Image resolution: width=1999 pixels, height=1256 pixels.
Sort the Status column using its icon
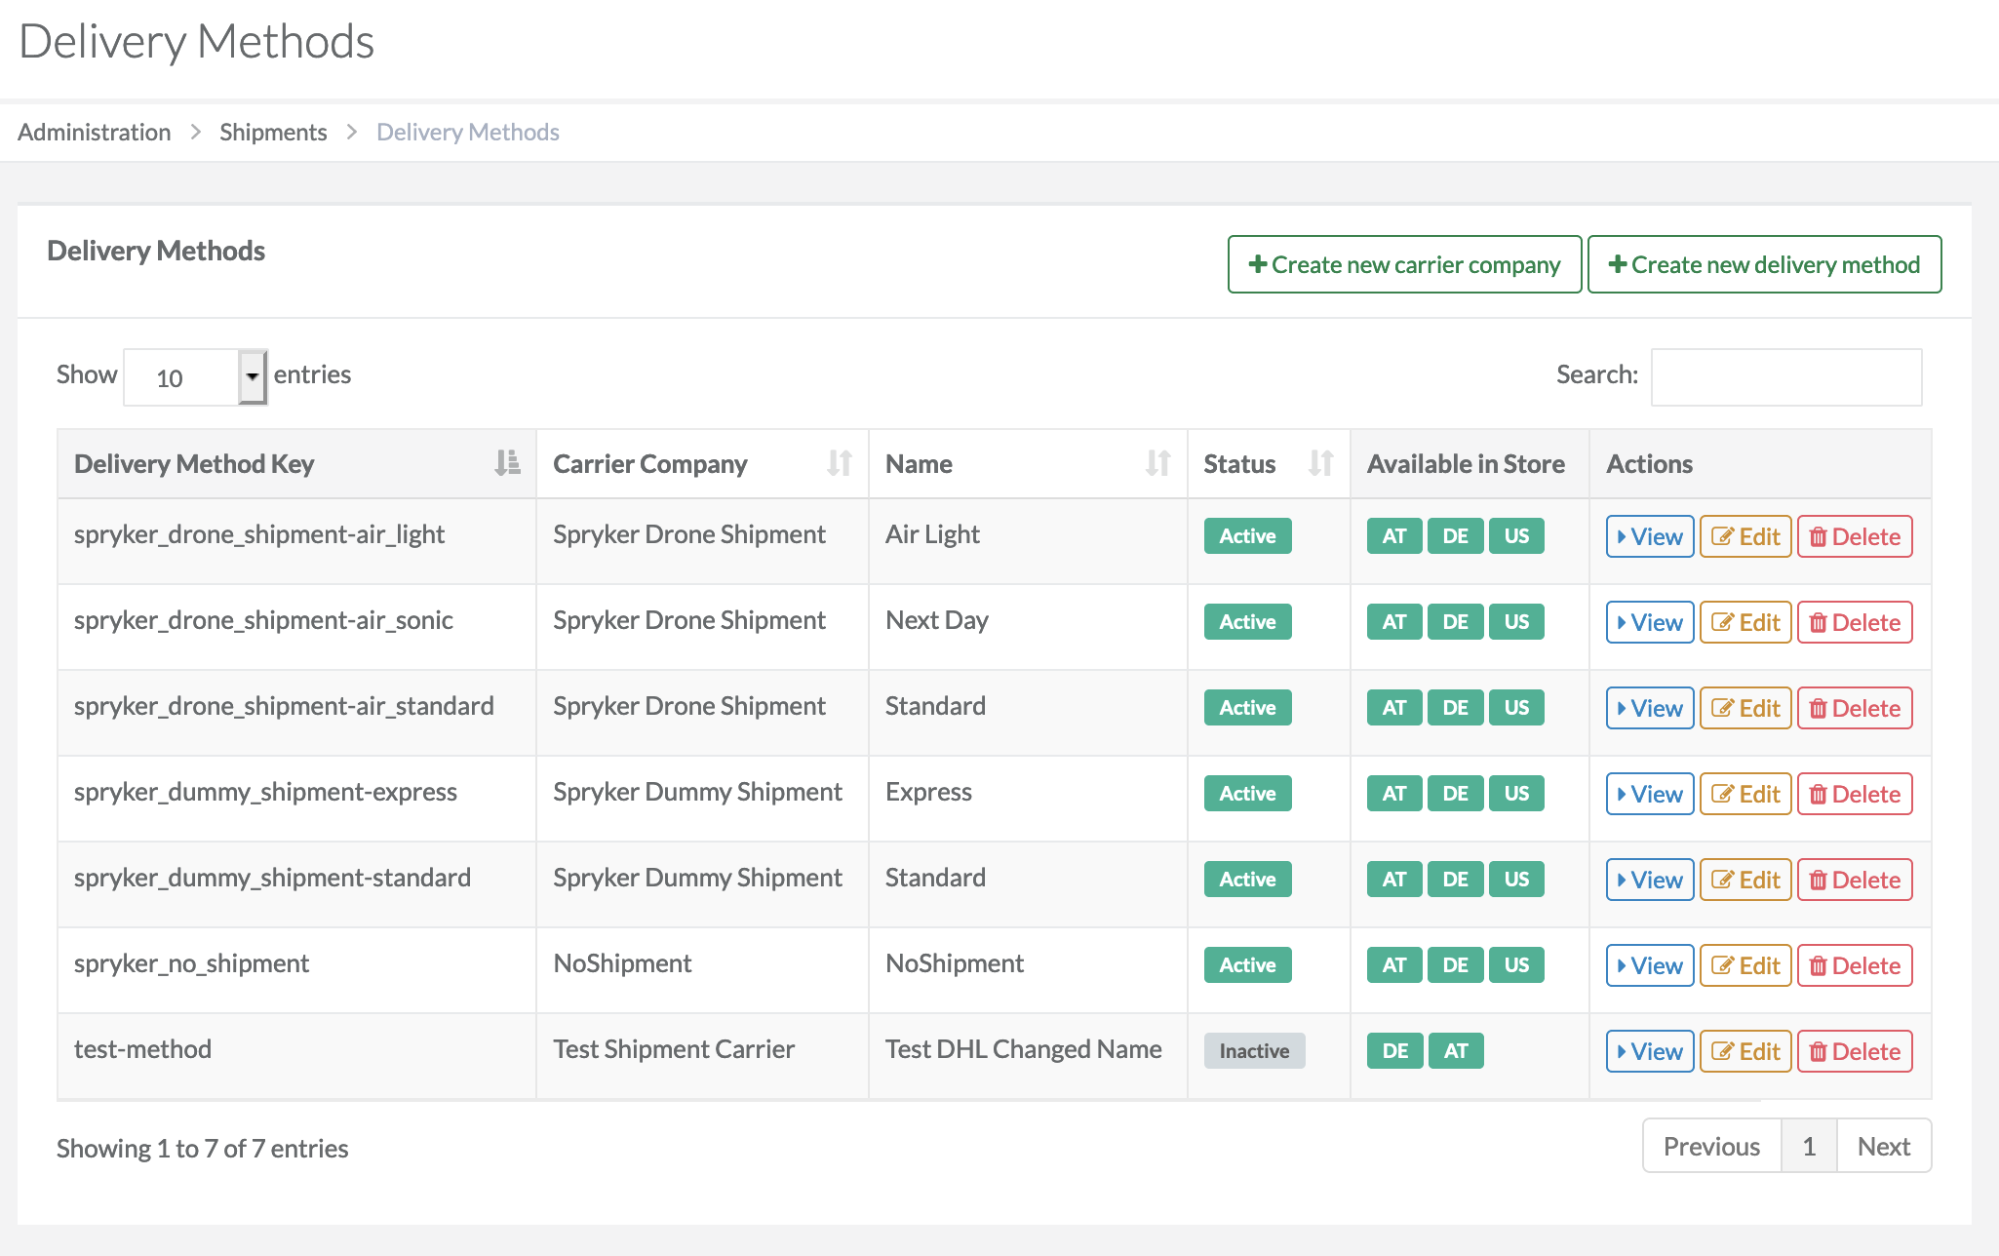pos(1321,463)
